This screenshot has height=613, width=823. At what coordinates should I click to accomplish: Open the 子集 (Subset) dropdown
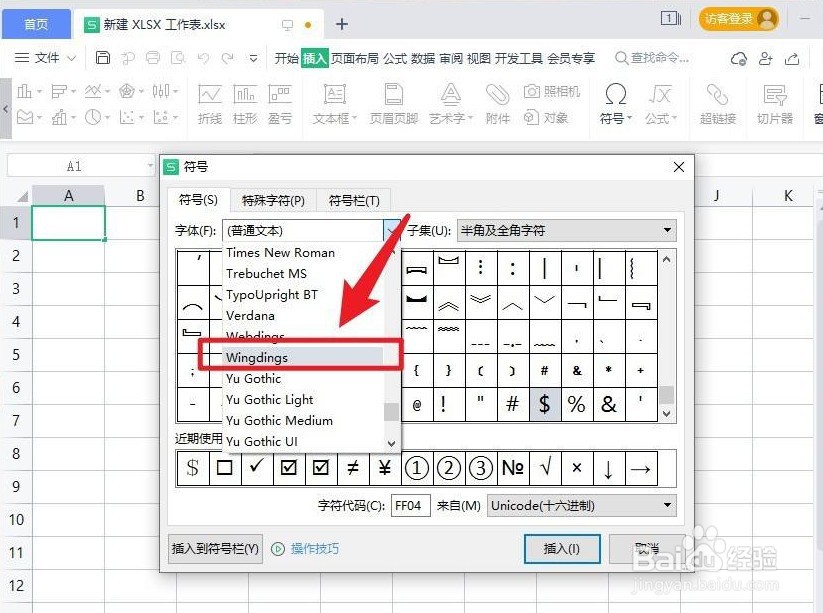coord(665,230)
